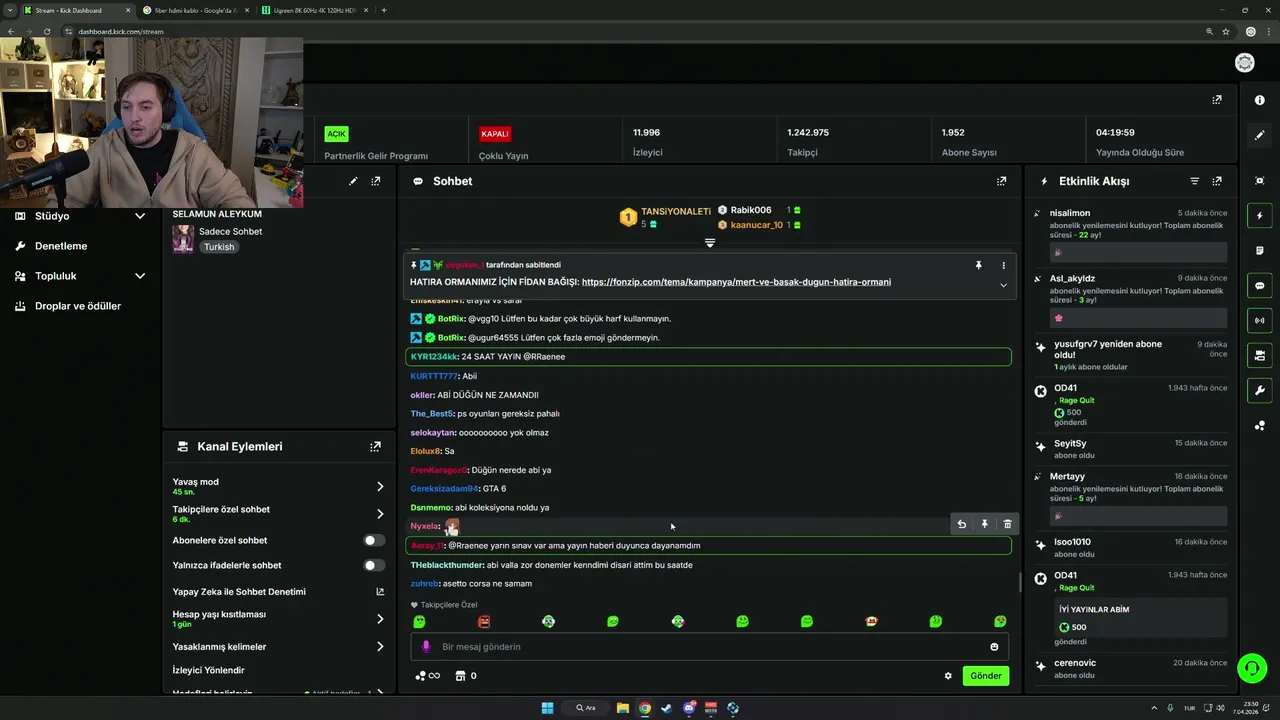Click KYR1234kk username in chat
The height and width of the screenshot is (720, 1280).
point(434,357)
